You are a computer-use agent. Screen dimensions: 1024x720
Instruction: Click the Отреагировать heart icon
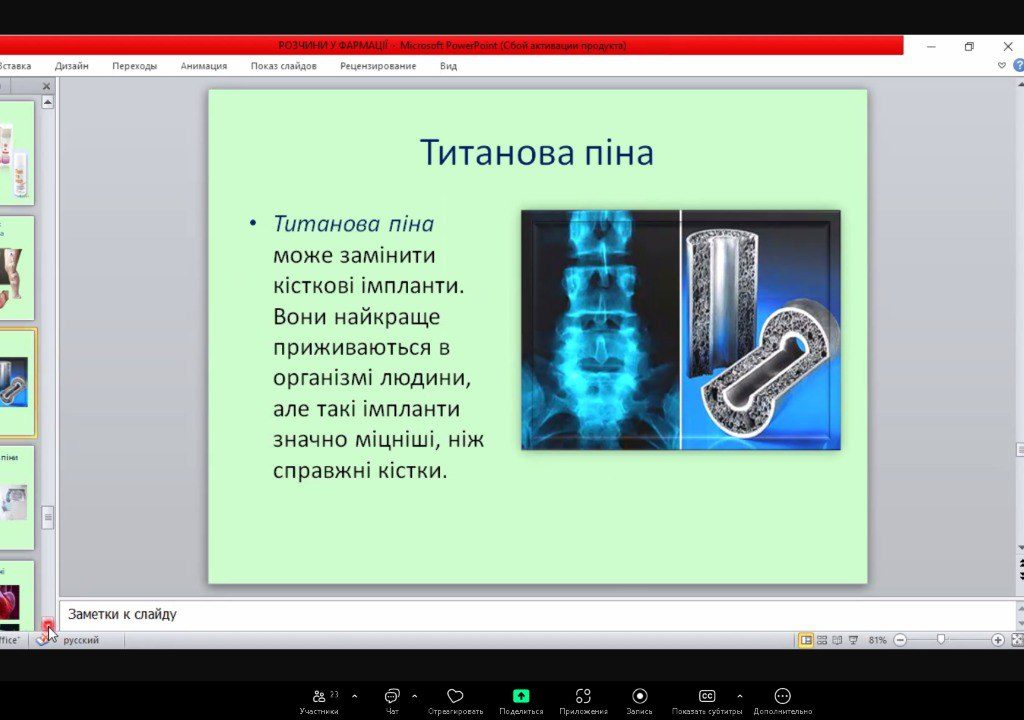tap(455, 696)
